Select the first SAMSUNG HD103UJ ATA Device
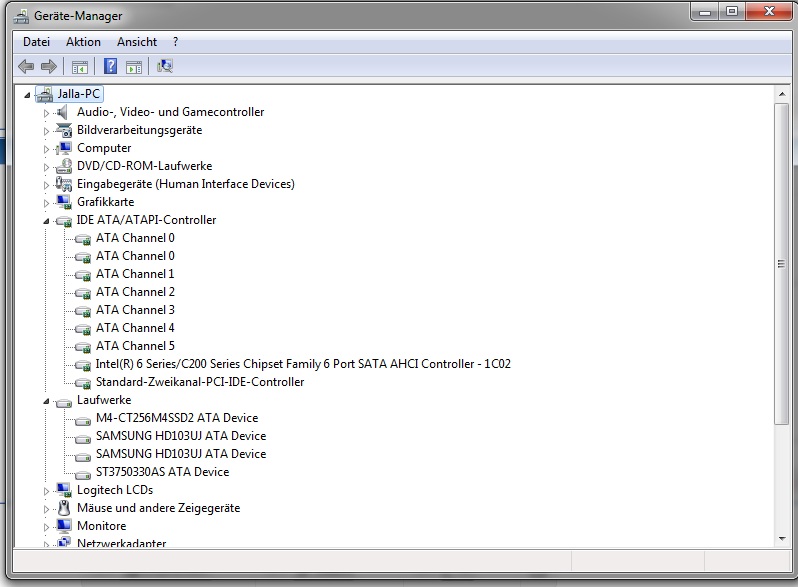The image size is (798, 587). [x=181, y=436]
